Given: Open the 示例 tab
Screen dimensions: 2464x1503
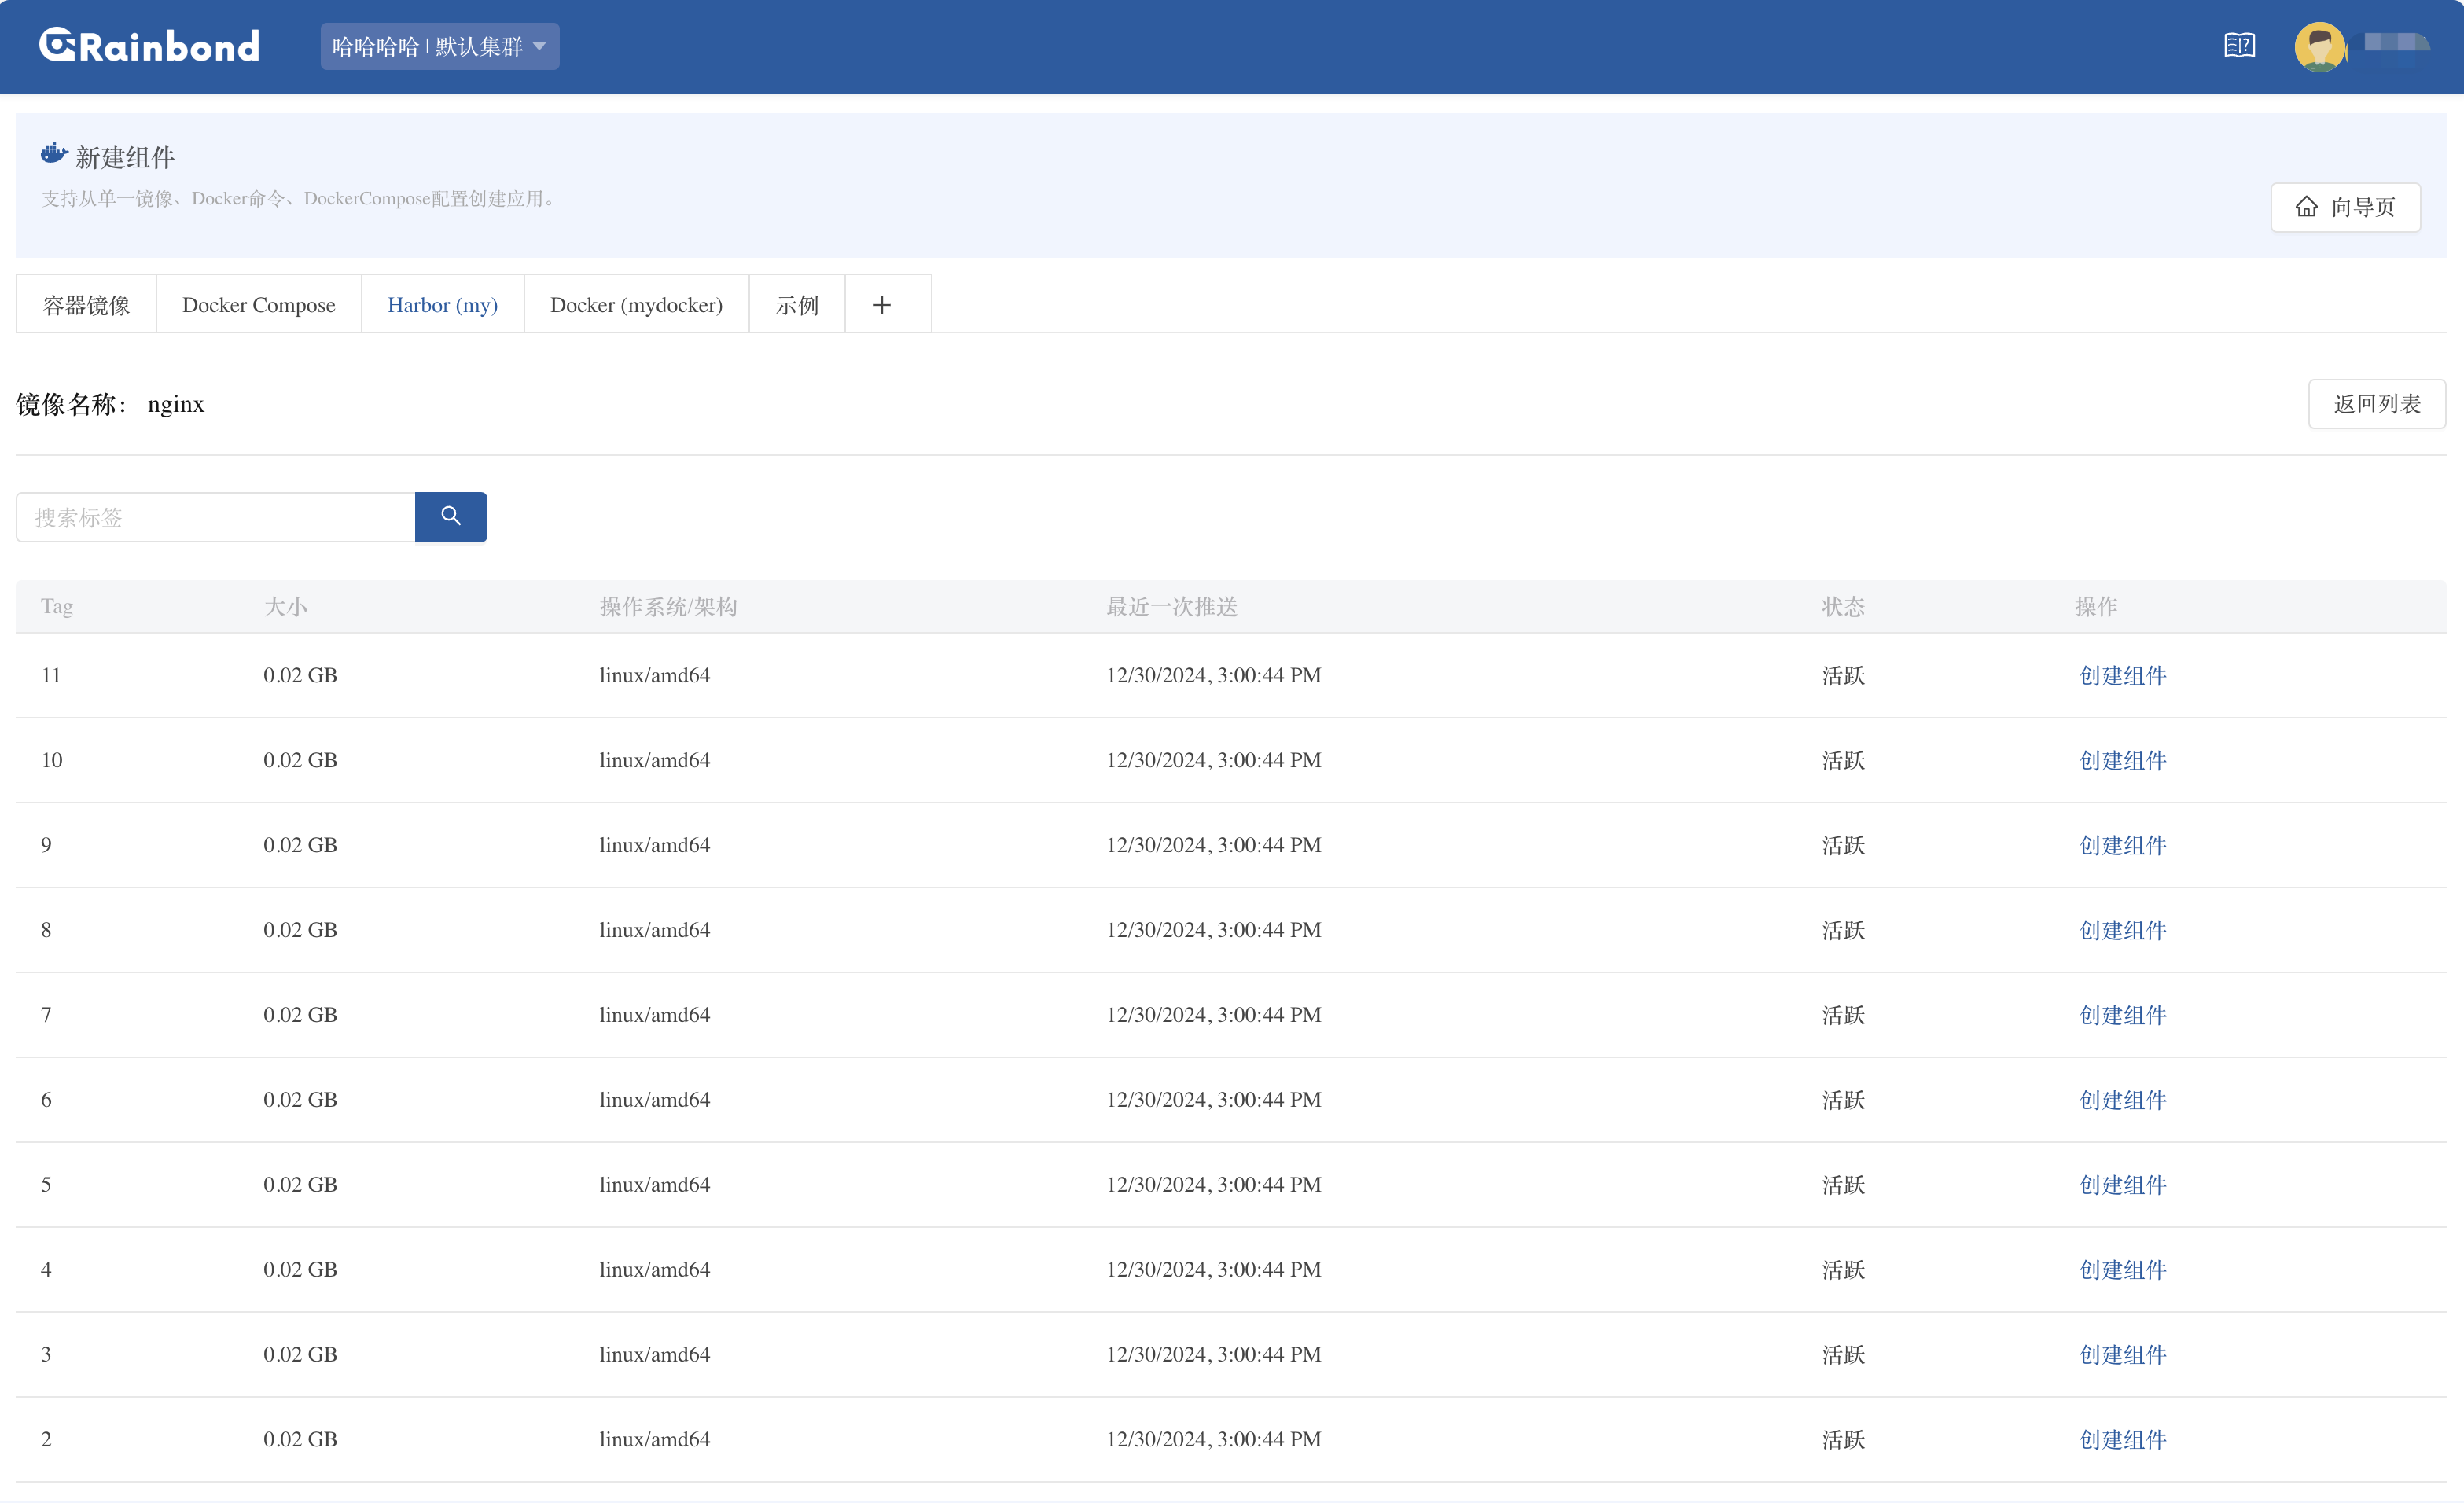Looking at the screenshot, I should pyautogui.click(x=796, y=305).
